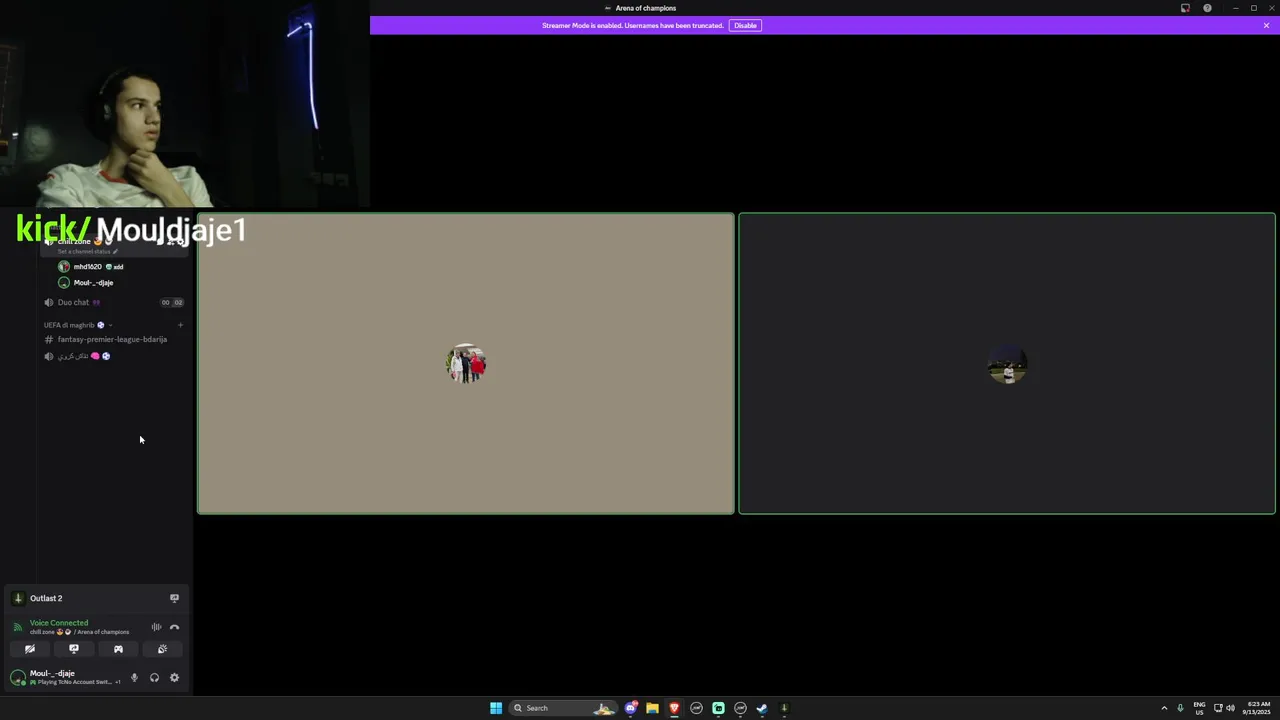This screenshot has width=1280, height=720.
Task: Open the Discord inbox icon in title bar
Action: pyautogui.click(x=1185, y=8)
